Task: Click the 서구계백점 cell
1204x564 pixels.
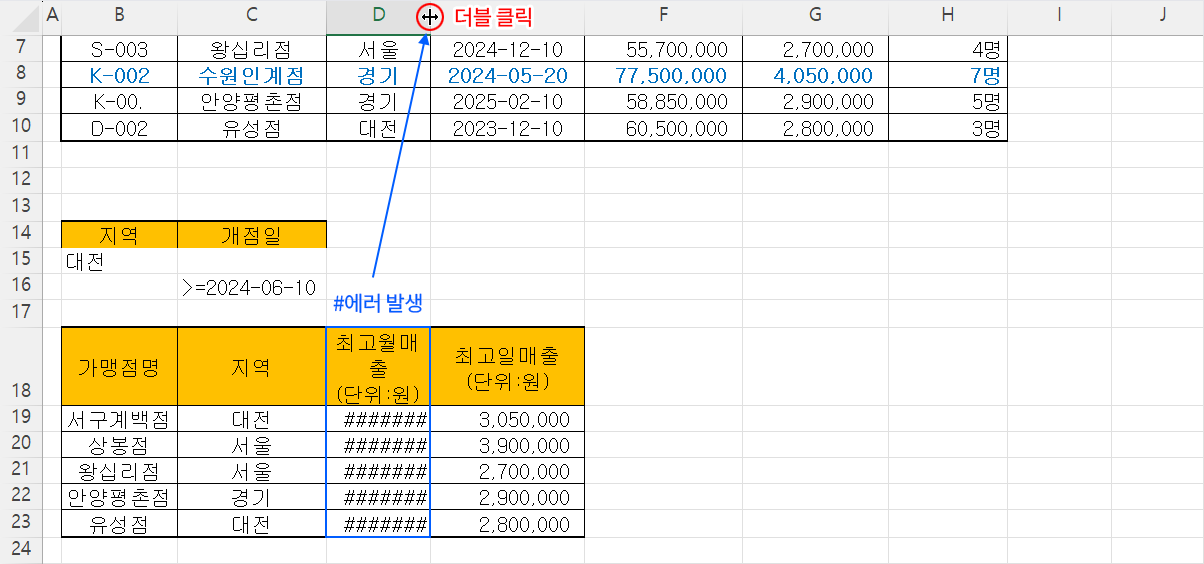Action: tap(120, 419)
